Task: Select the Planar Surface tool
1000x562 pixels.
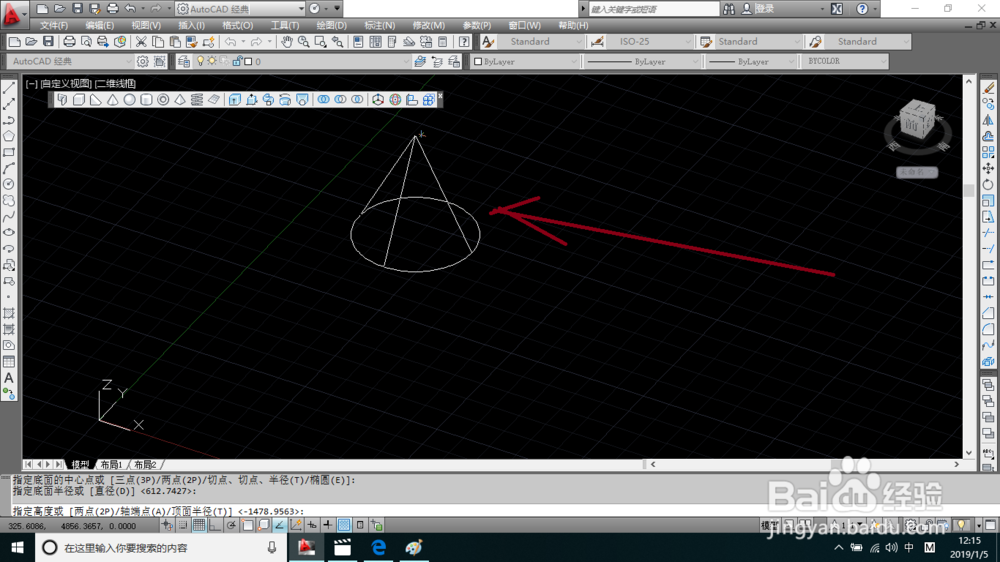Action: [x=214, y=100]
